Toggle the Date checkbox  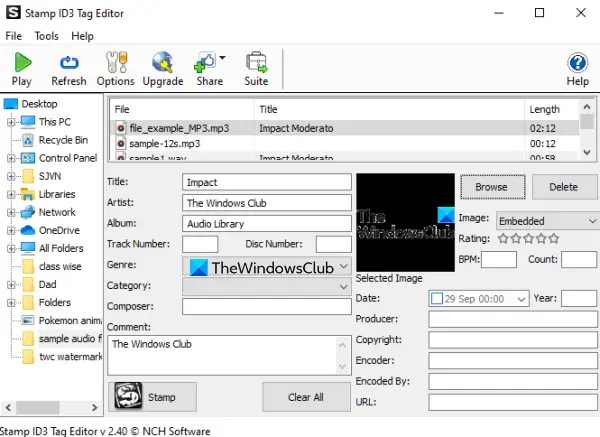[437, 298]
